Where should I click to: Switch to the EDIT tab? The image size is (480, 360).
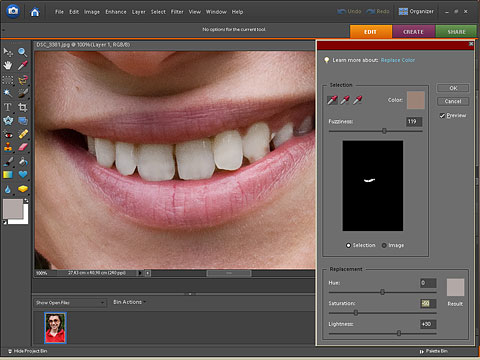coord(371,32)
